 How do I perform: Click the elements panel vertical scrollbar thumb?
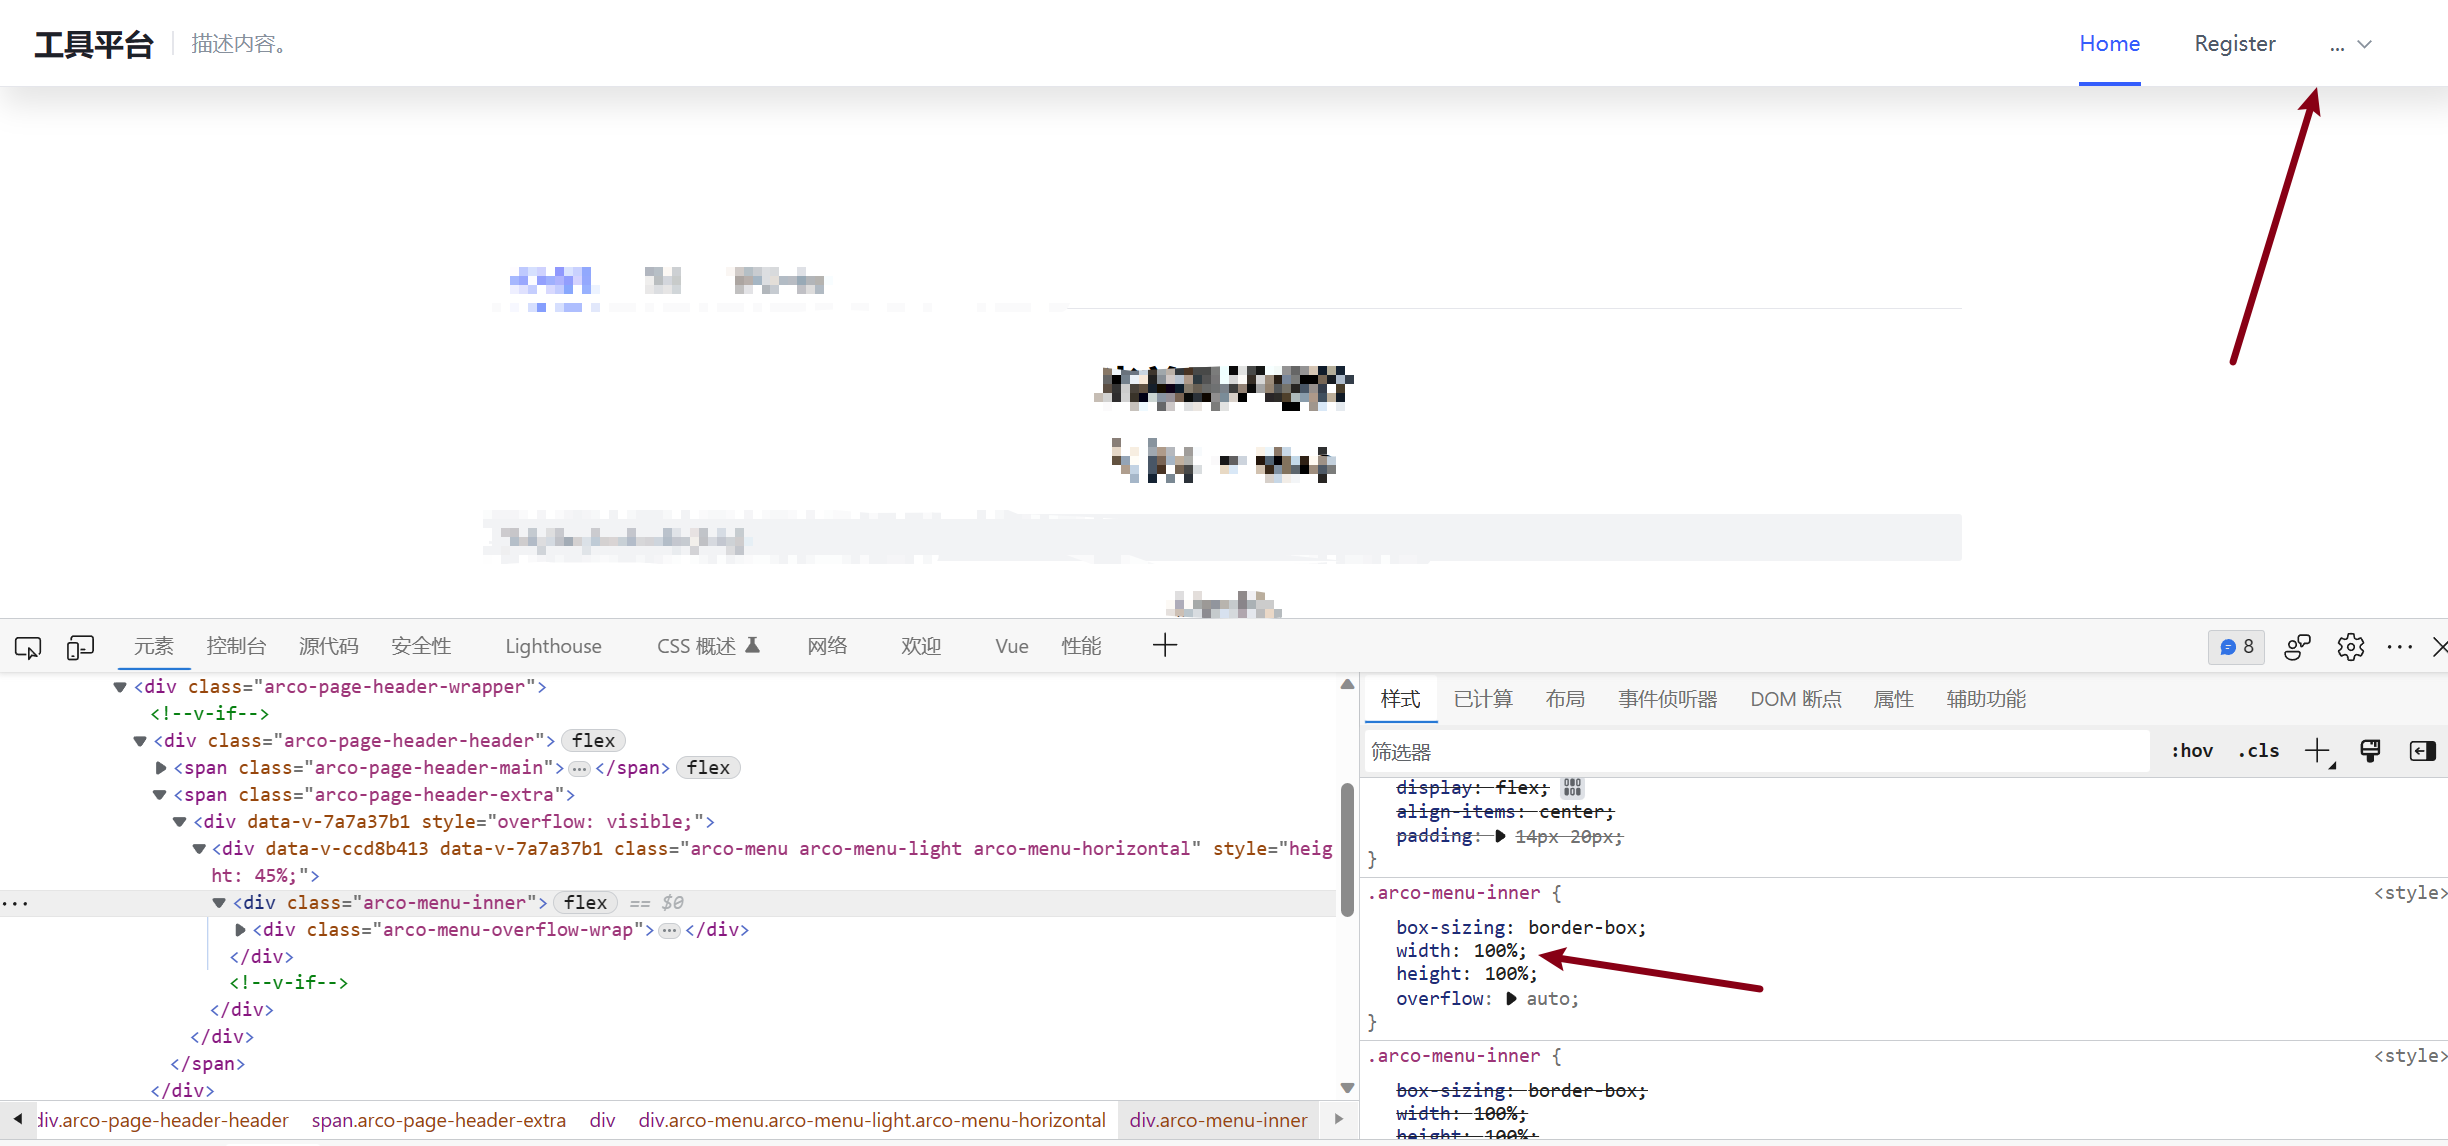1347,850
